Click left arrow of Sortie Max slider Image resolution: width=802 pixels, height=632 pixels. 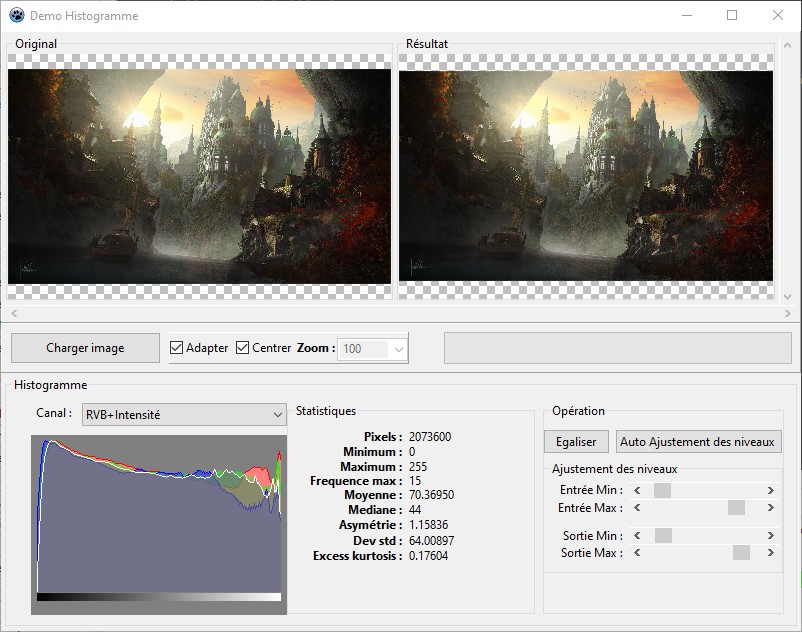[637, 553]
